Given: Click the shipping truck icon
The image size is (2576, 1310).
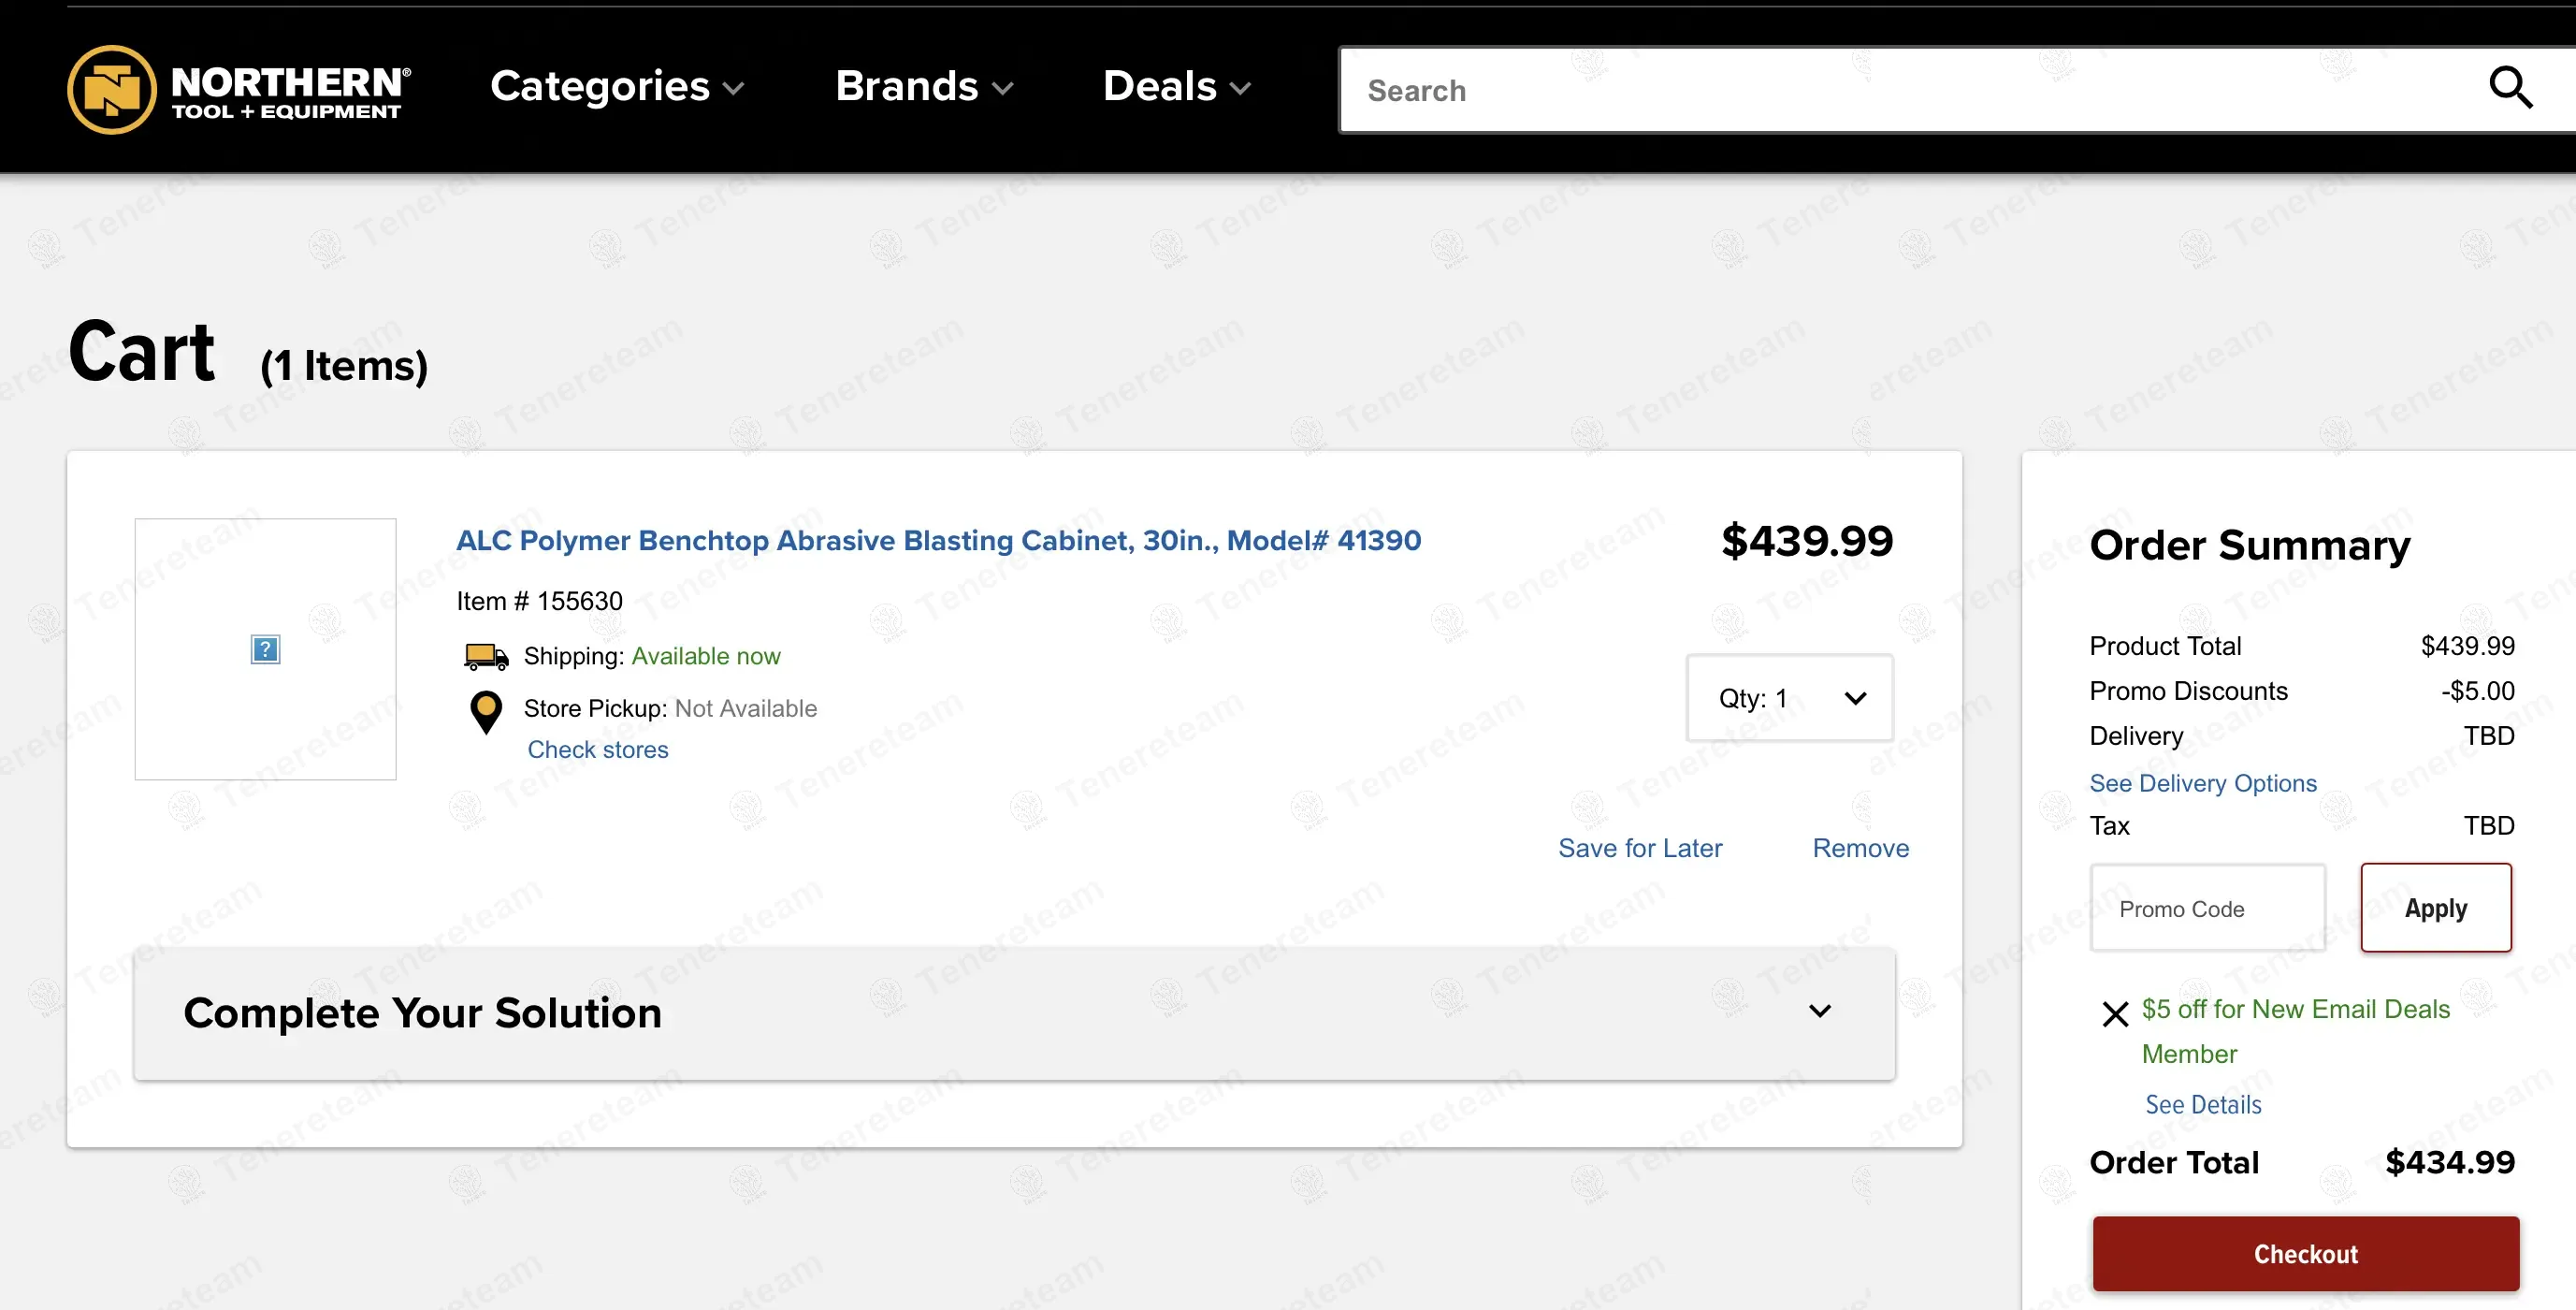Looking at the screenshot, I should click(486, 656).
